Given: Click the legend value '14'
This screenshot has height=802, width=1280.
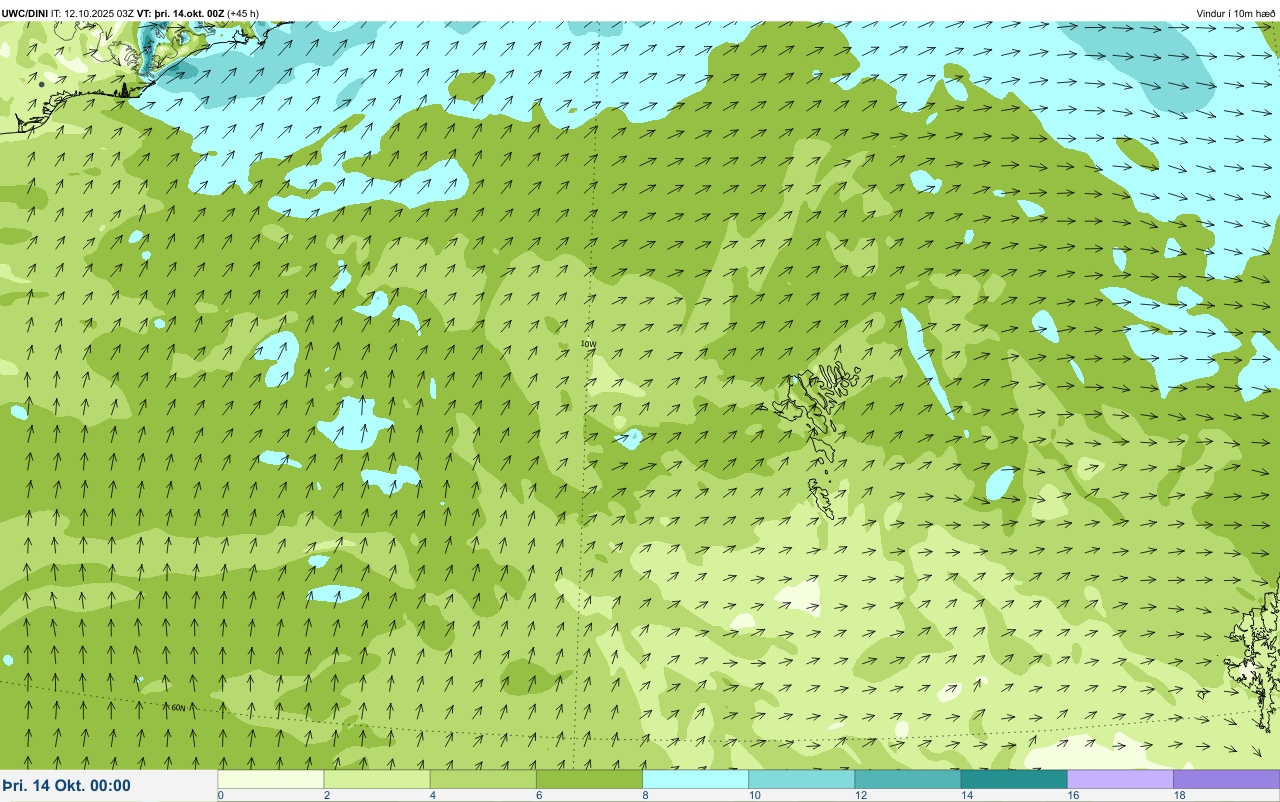Looking at the screenshot, I should coord(967,795).
